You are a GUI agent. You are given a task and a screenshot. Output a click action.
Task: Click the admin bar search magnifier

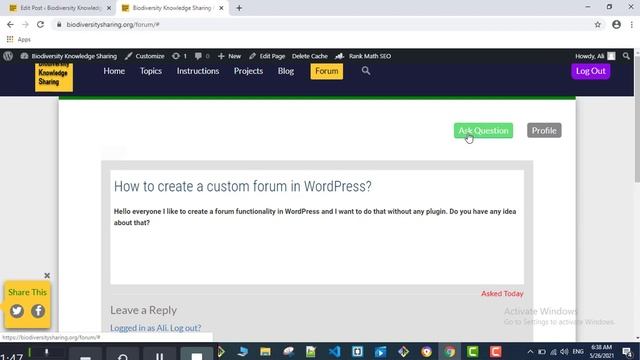(626, 56)
